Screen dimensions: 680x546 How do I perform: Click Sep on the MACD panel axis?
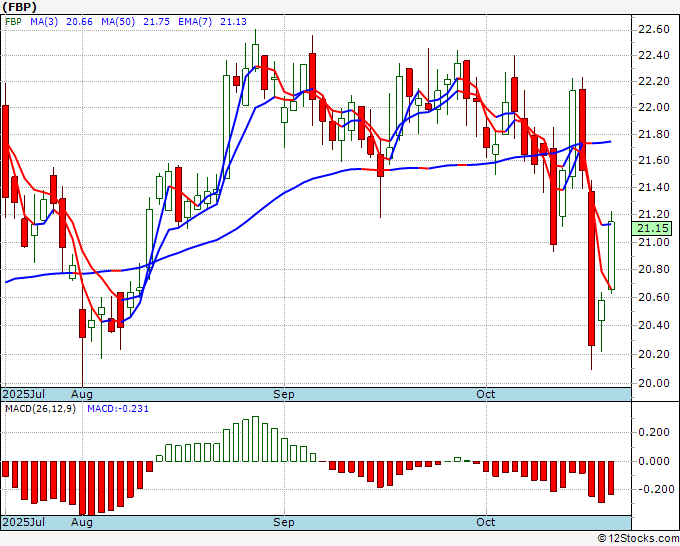coord(284,522)
